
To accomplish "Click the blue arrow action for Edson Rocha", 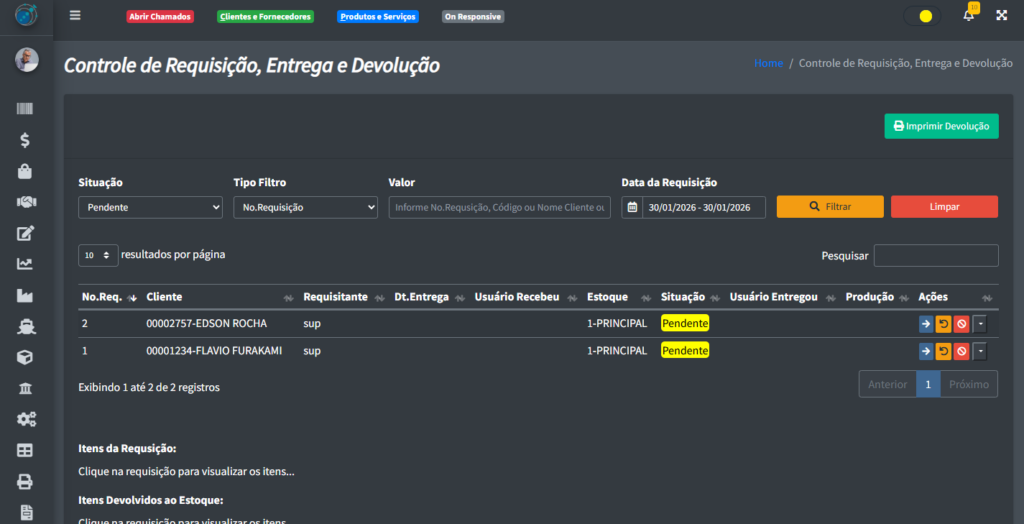I will 926,324.
